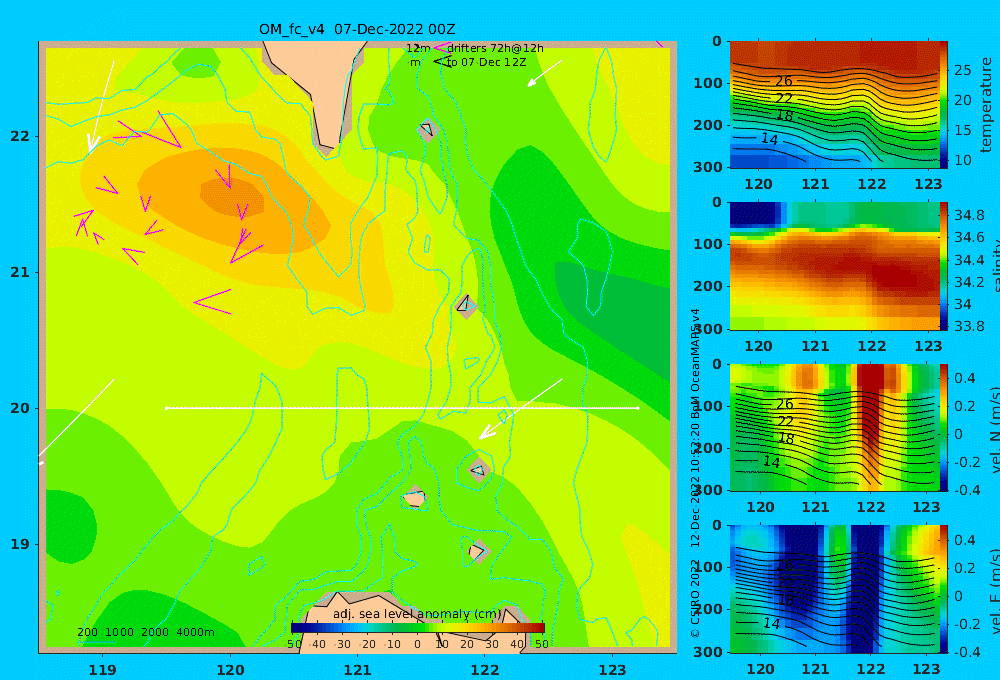Click longitude label 121 below main map
The image size is (1000, 680).
pos(357,670)
